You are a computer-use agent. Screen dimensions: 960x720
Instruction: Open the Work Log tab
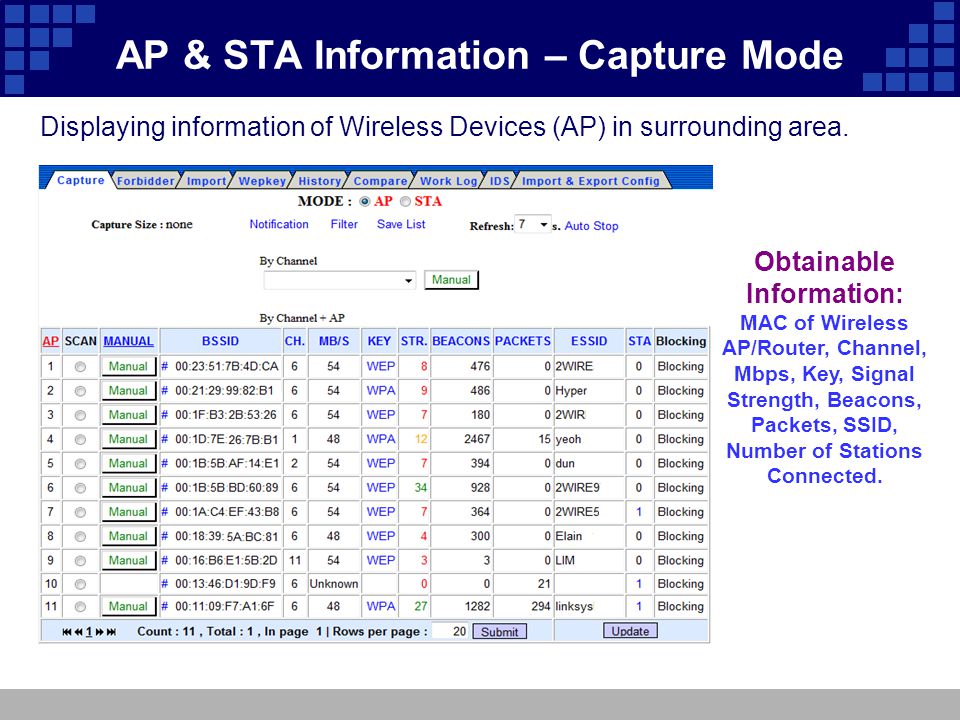click(448, 181)
